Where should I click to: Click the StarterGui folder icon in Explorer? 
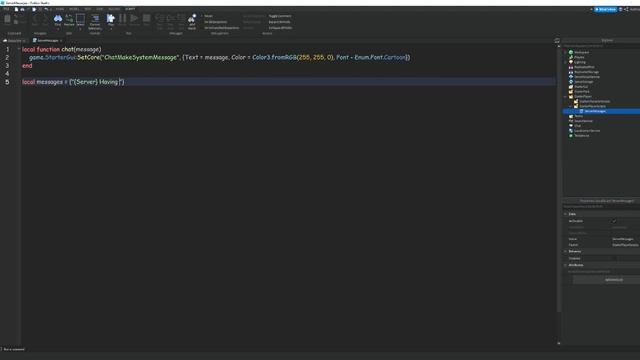[x=571, y=87]
